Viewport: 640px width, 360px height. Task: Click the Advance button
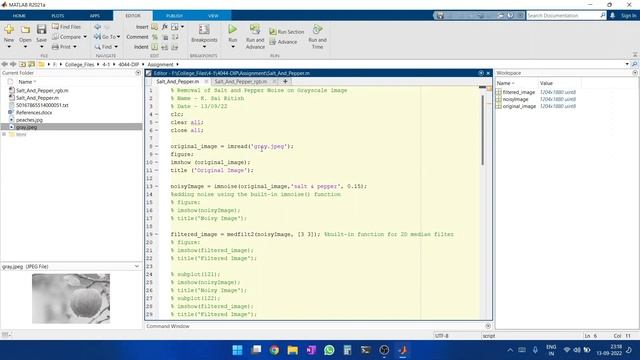283,42
